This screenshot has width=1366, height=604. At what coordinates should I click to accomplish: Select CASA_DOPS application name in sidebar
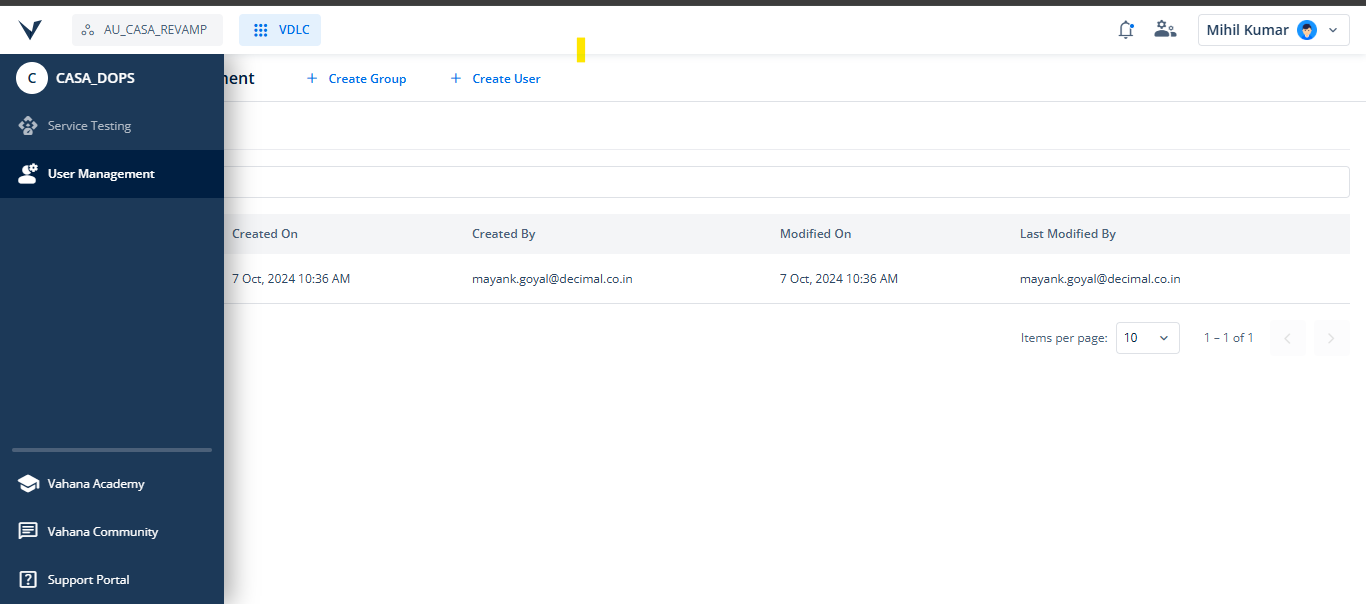point(95,78)
